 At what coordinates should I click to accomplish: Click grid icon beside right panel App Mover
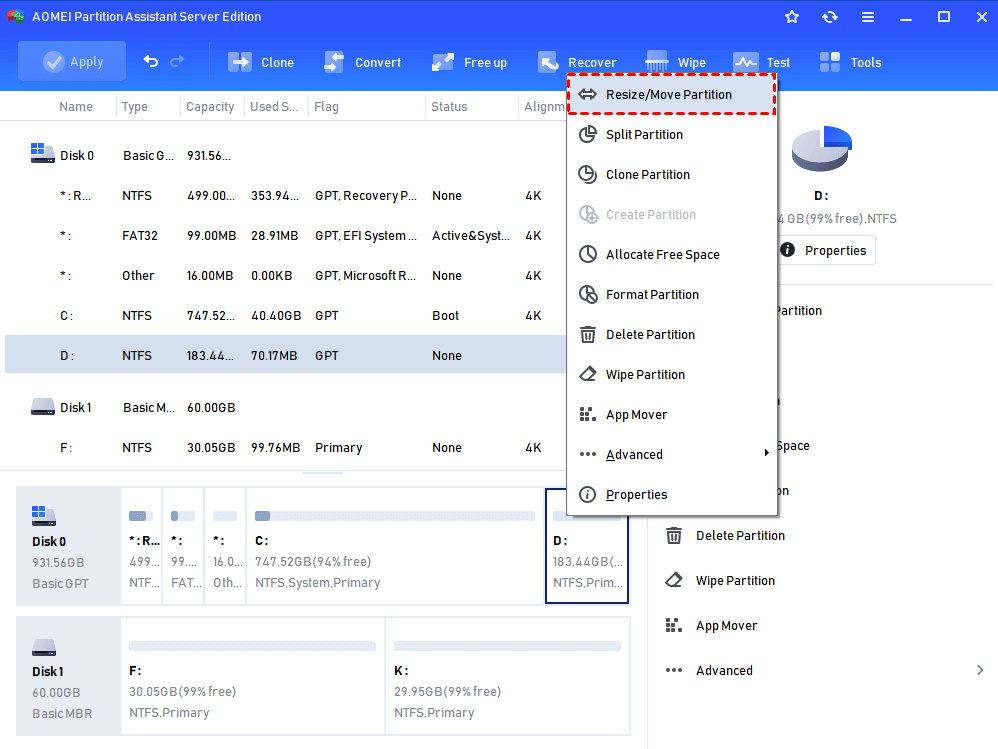pyautogui.click(x=674, y=626)
